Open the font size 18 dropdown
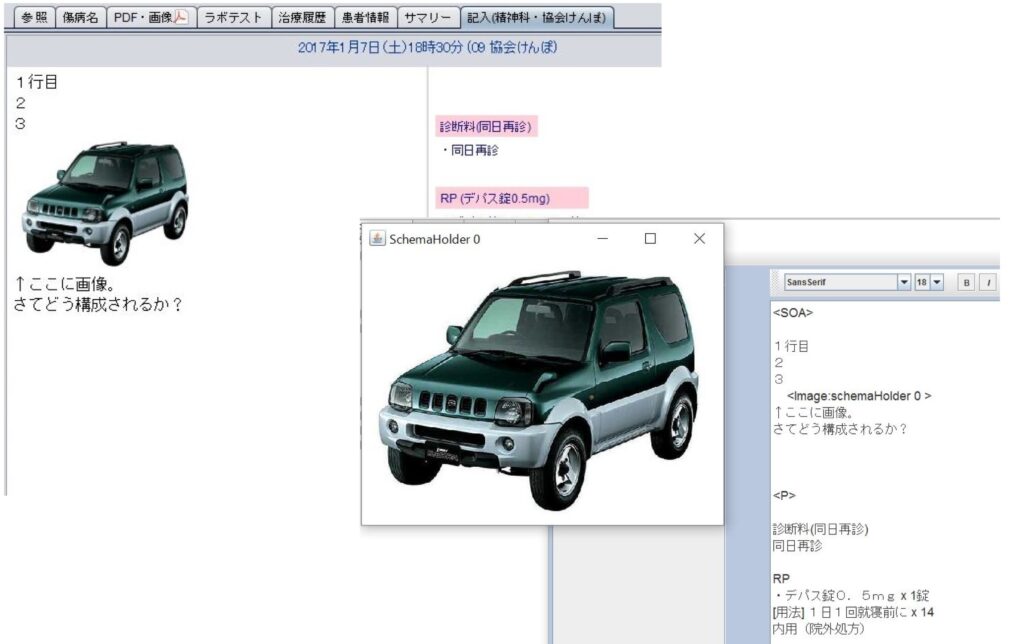1024x644 pixels. (937, 282)
